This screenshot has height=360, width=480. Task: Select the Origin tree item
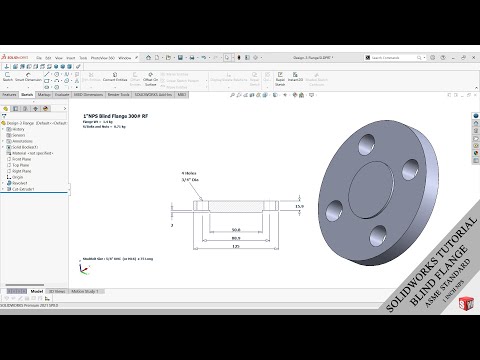click(x=15, y=177)
